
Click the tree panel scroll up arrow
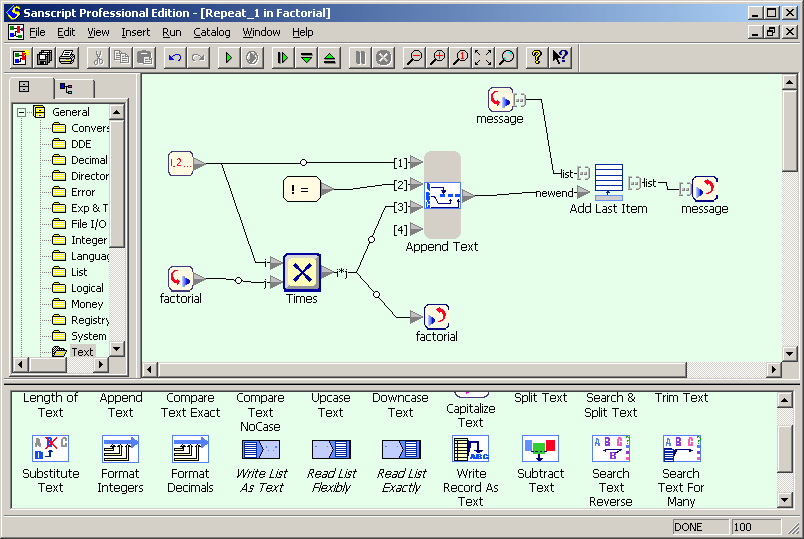click(117, 112)
